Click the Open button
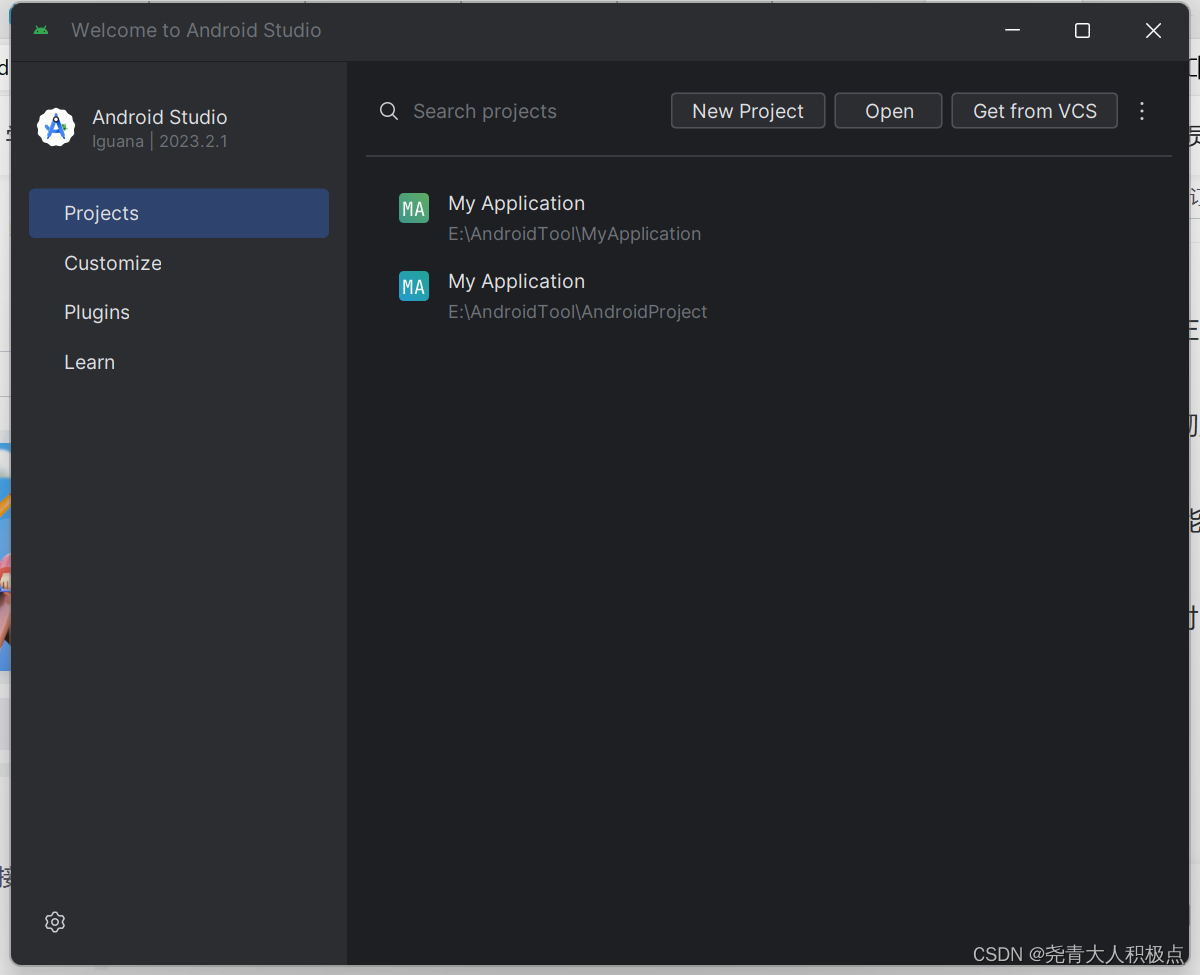The width and height of the screenshot is (1200, 975). click(x=889, y=111)
